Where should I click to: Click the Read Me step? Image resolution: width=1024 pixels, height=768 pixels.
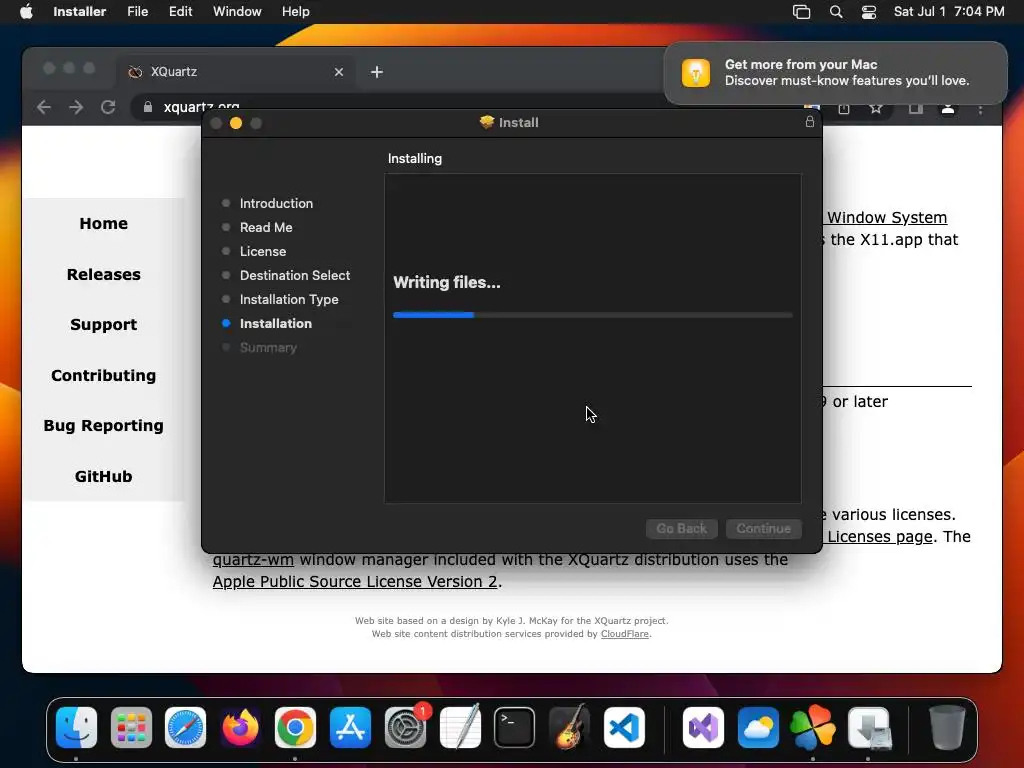[x=266, y=227]
